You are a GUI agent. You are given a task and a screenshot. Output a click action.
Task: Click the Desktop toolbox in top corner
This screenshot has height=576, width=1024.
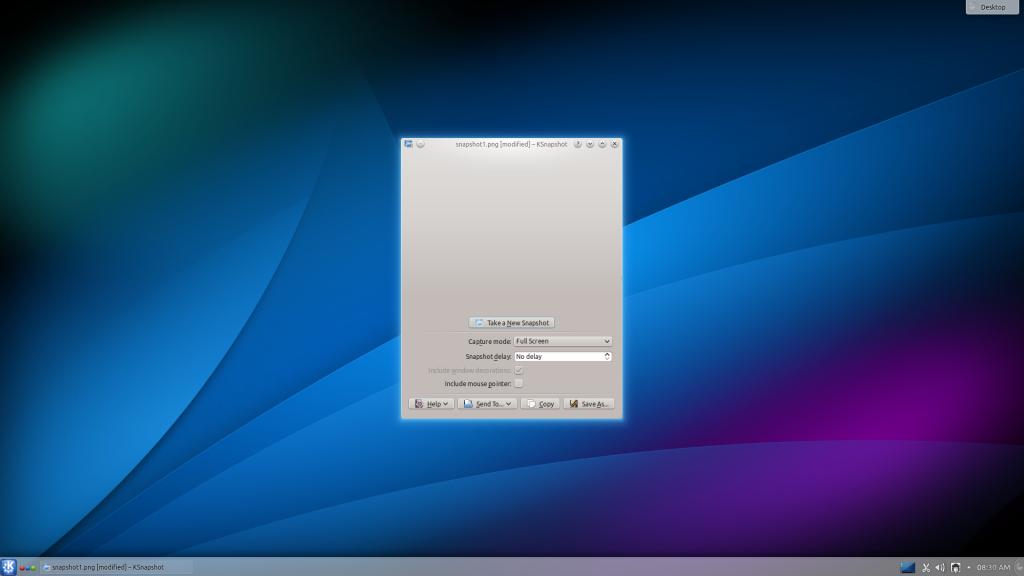pyautogui.click(x=987, y=7)
